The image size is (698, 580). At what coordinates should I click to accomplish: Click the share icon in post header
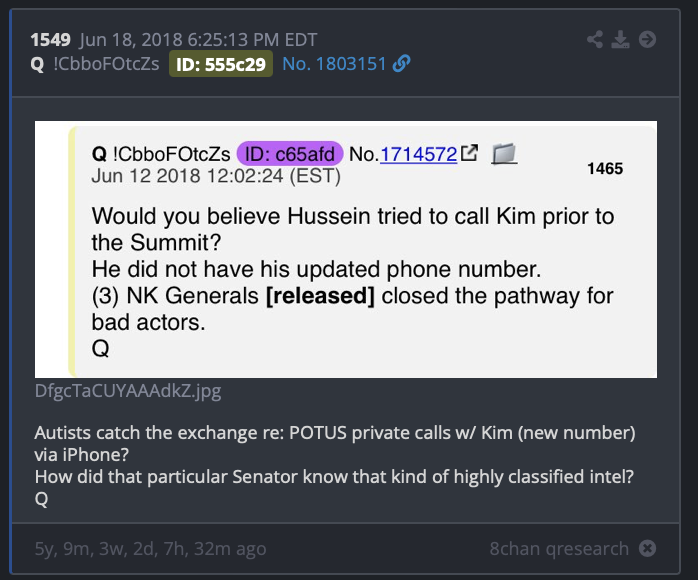pyautogui.click(x=595, y=40)
